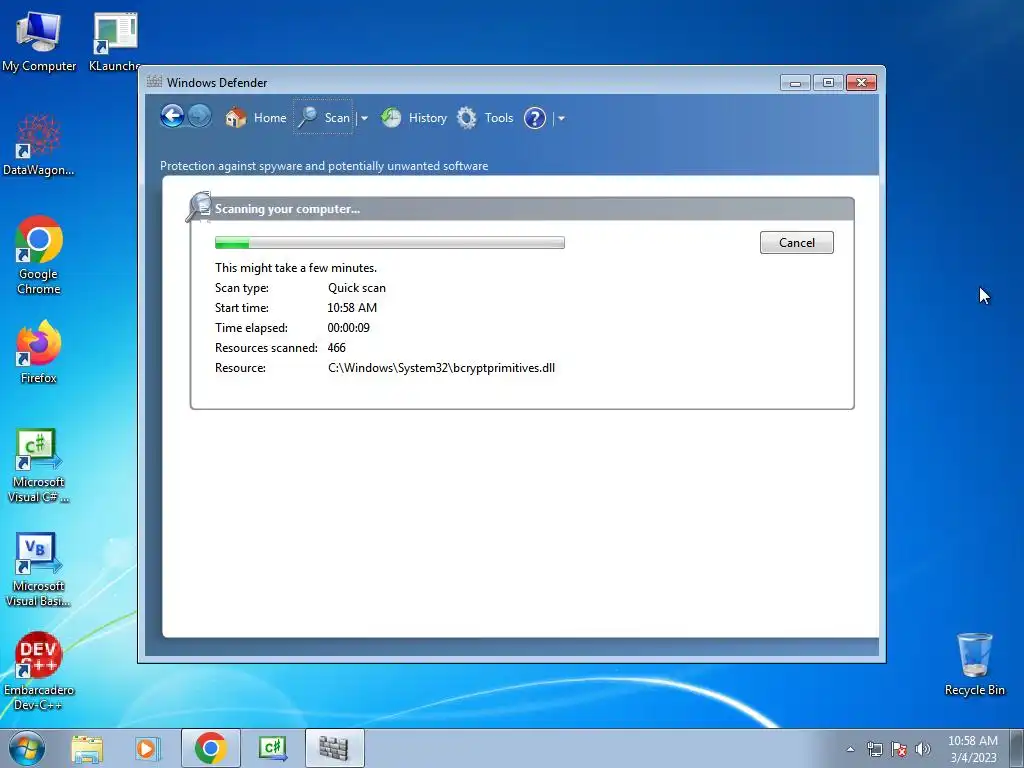
Task: Expand the Scan options dropdown arrow
Action: coord(364,118)
